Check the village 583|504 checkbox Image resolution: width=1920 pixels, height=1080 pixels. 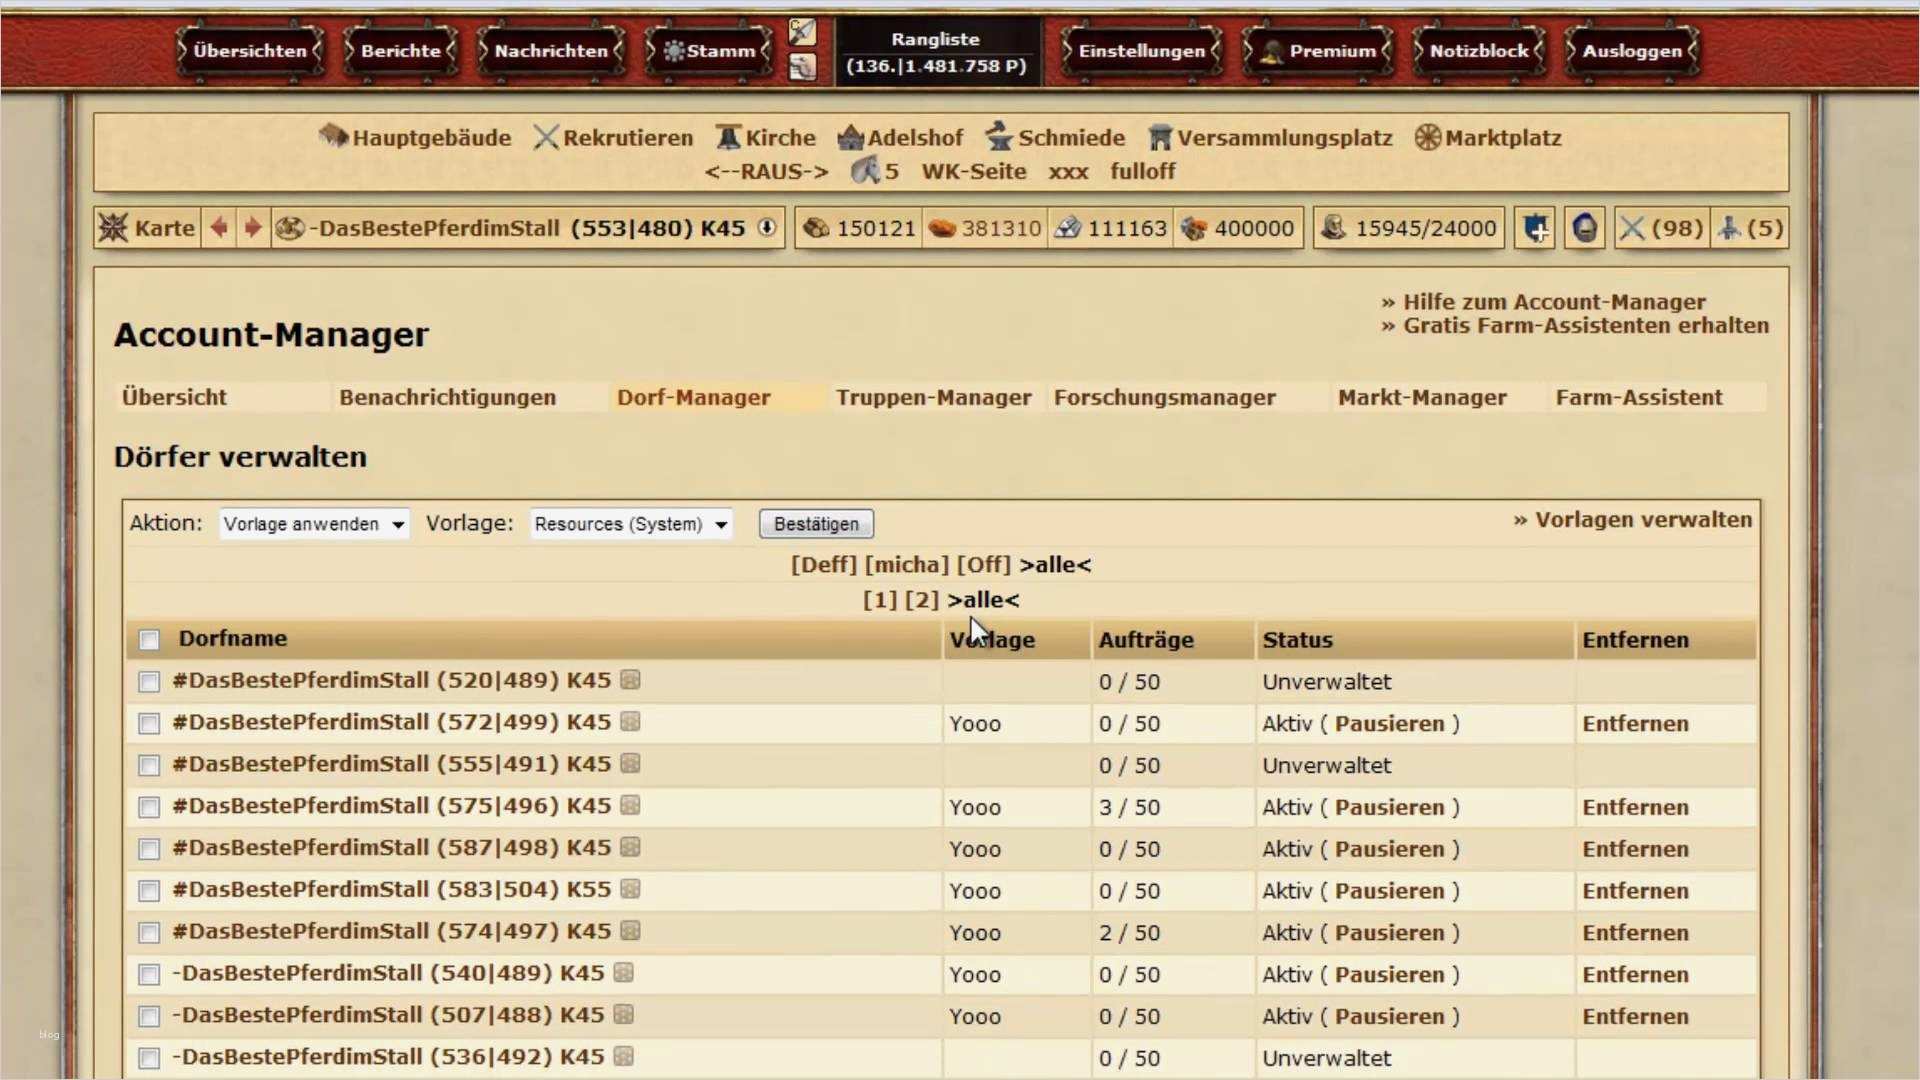click(150, 891)
